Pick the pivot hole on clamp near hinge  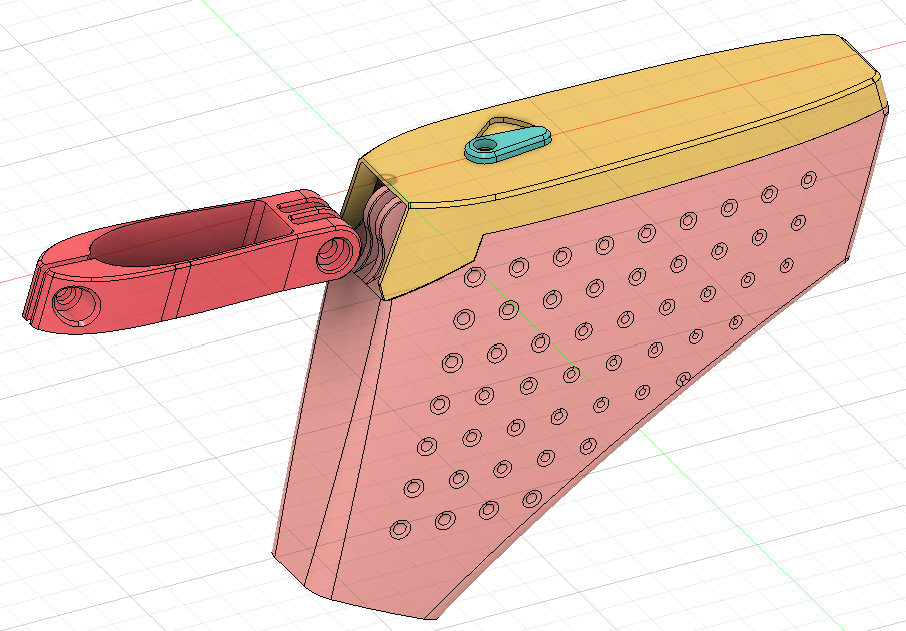[x=335, y=256]
